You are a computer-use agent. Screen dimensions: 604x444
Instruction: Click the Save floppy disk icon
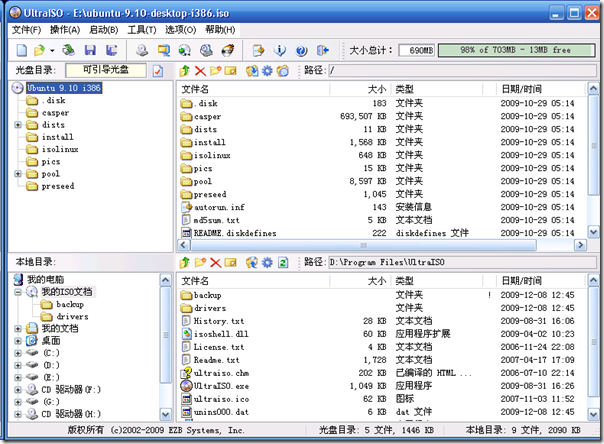(90, 50)
